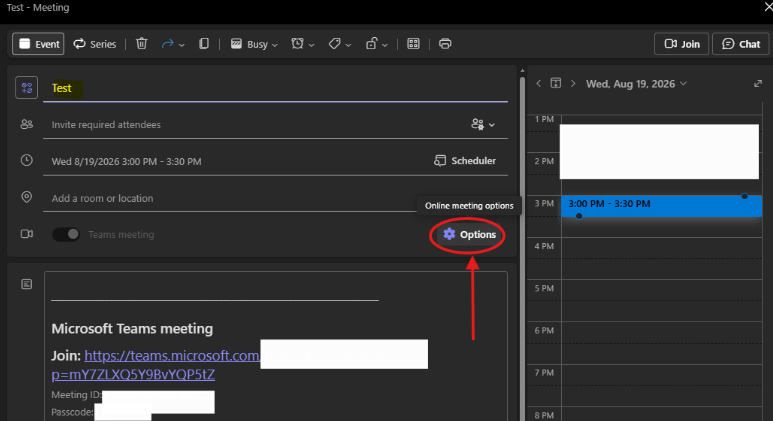
Task: Click the copy-to-calendar icon
Action: (204, 44)
